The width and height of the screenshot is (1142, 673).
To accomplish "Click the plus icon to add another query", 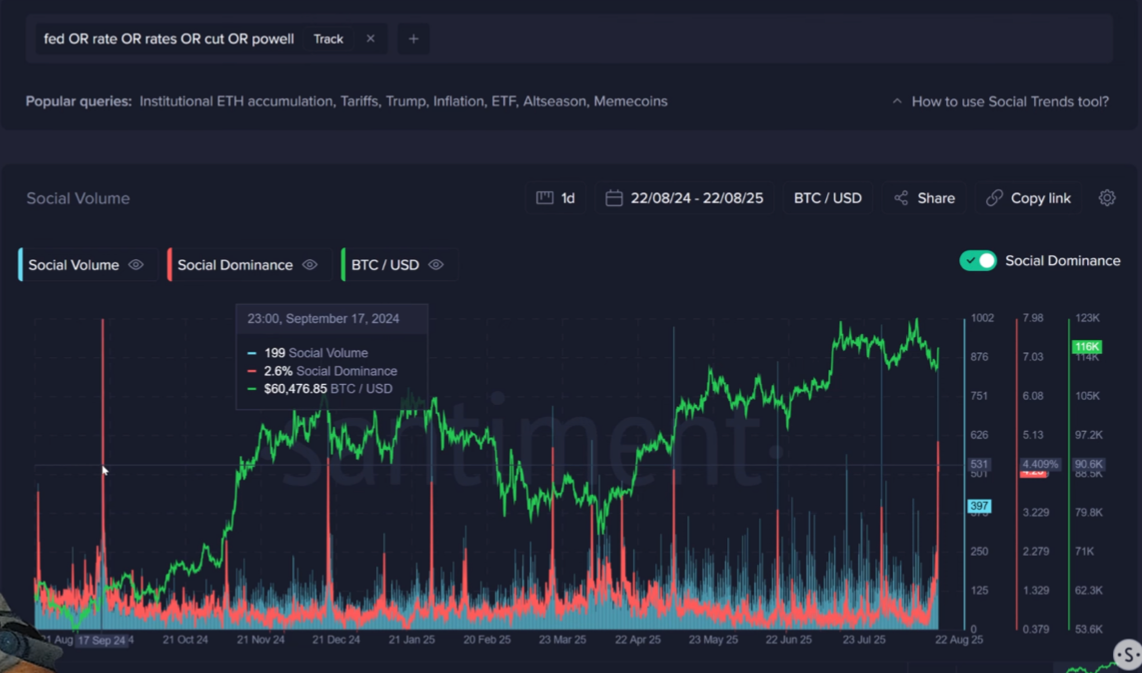I will [413, 38].
